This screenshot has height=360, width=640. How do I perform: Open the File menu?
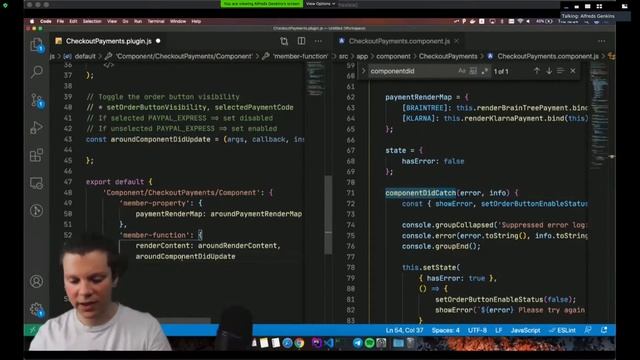tap(60, 21)
